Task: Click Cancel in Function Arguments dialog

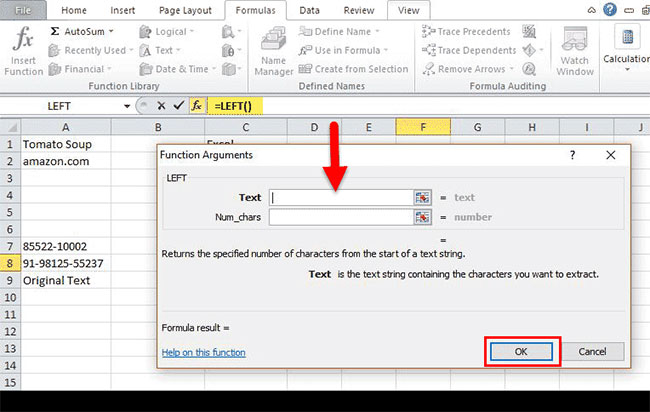Action: (x=592, y=352)
